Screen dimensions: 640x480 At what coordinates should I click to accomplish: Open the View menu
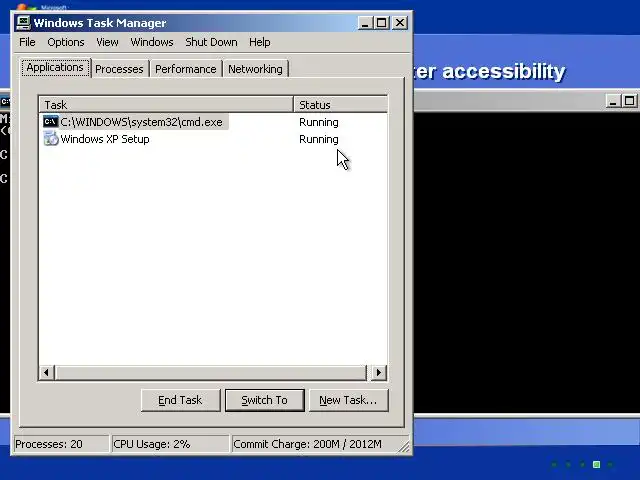pyautogui.click(x=107, y=42)
